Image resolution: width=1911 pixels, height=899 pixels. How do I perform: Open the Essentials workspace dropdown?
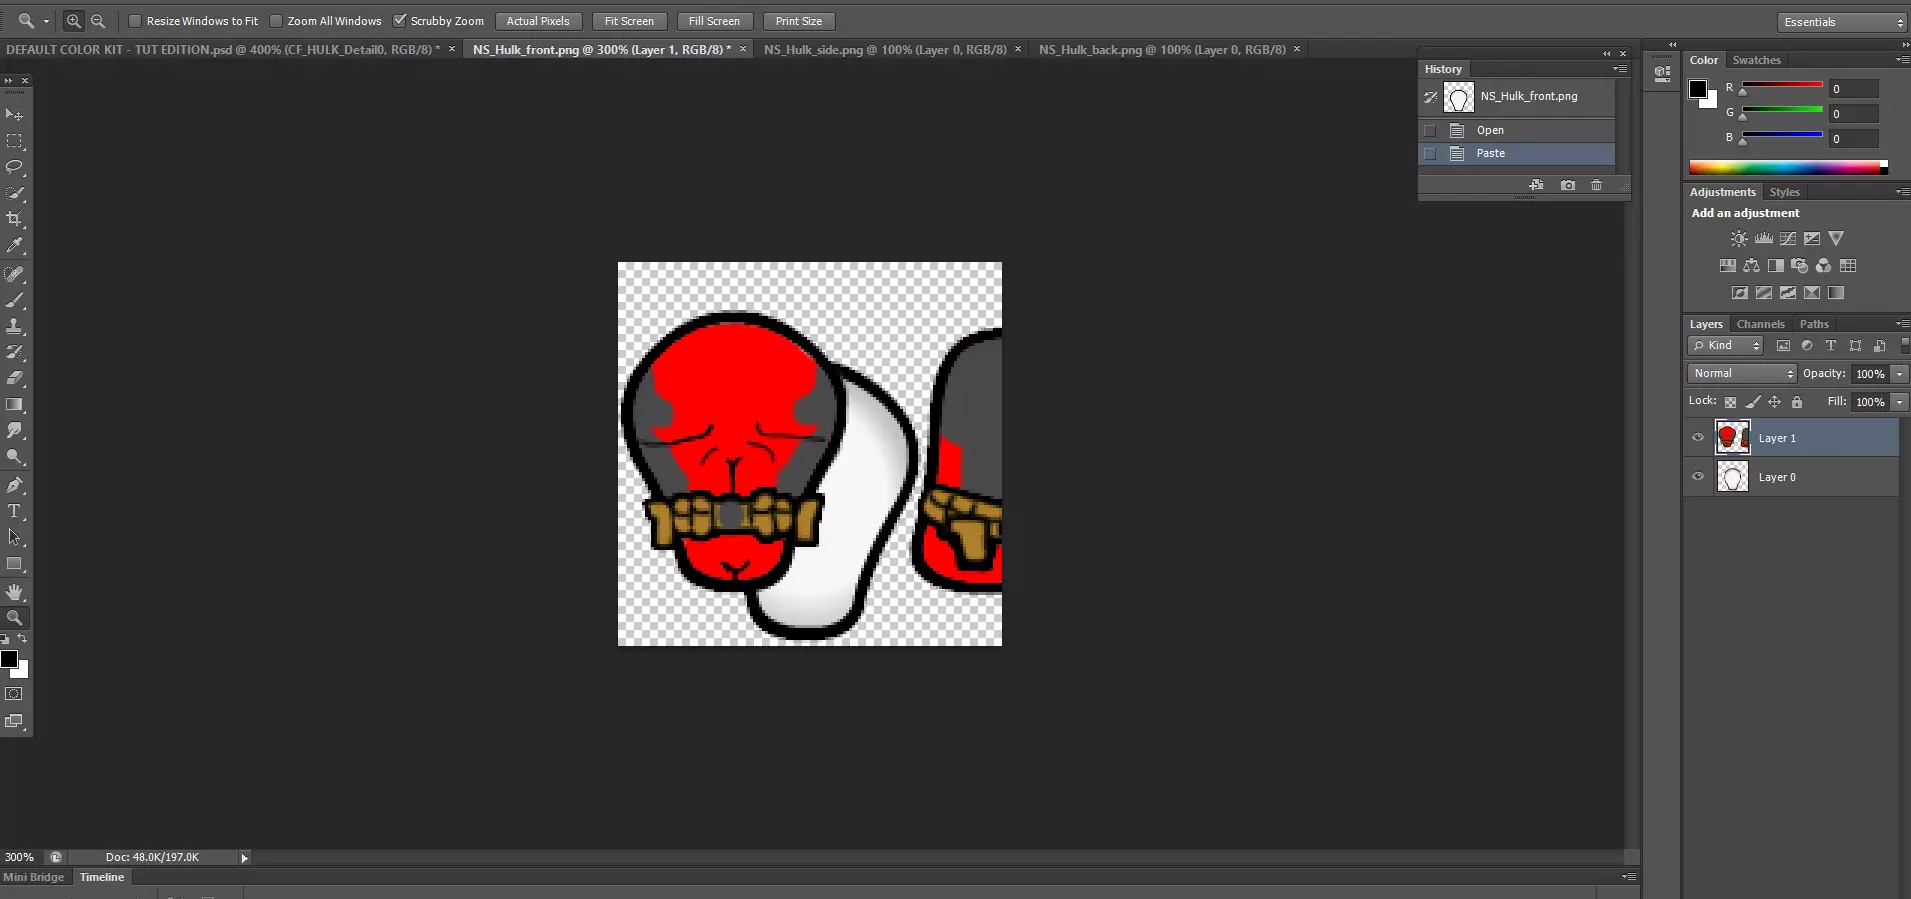click(1842, 22)
